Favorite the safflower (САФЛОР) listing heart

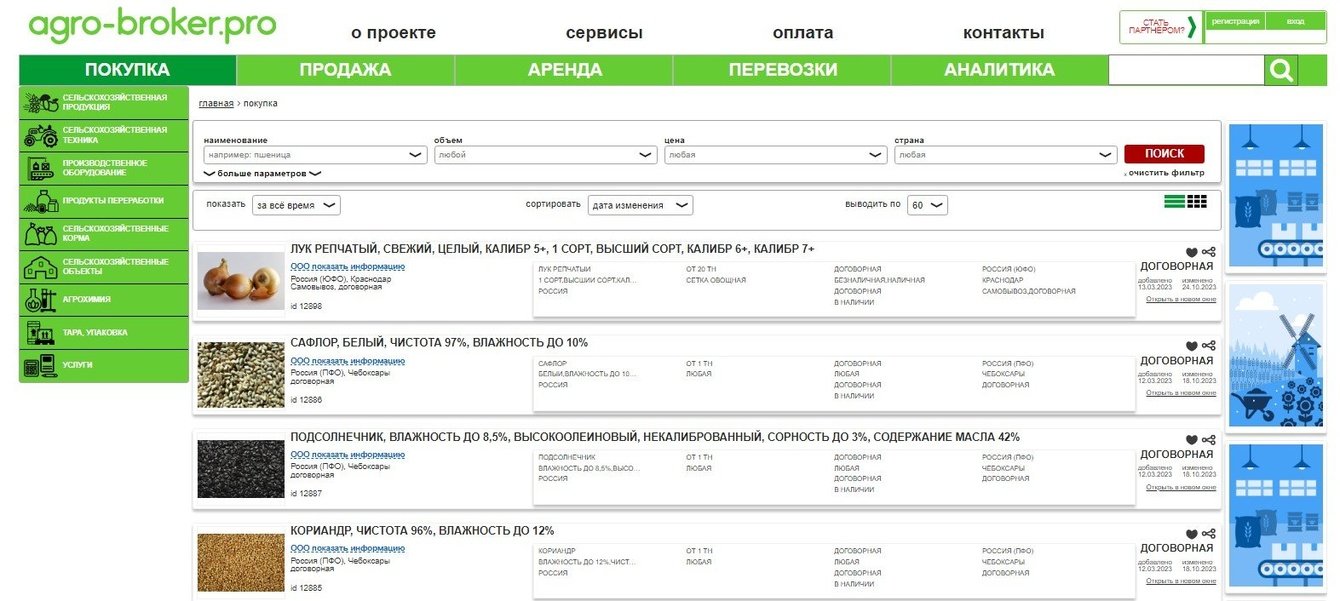[1191, 346]
